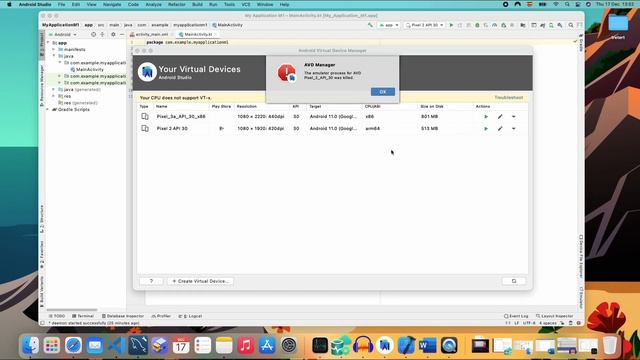Sort devices by Resolution column header
The width and height of the screenshot is (640, 360).
(247, 106)
